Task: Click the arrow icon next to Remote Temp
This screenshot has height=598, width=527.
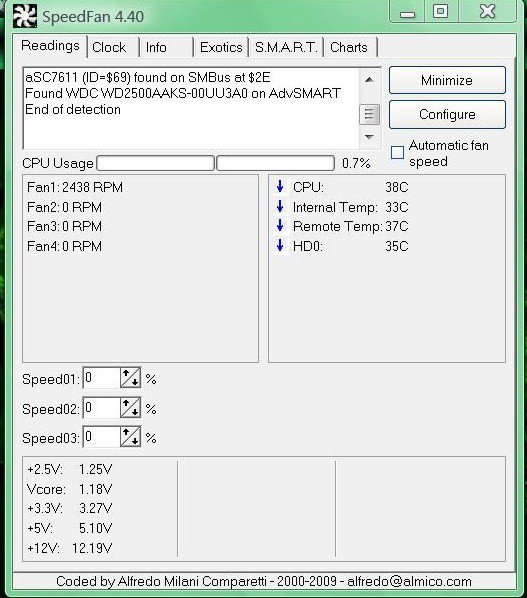Action: [x=280, y=225]
